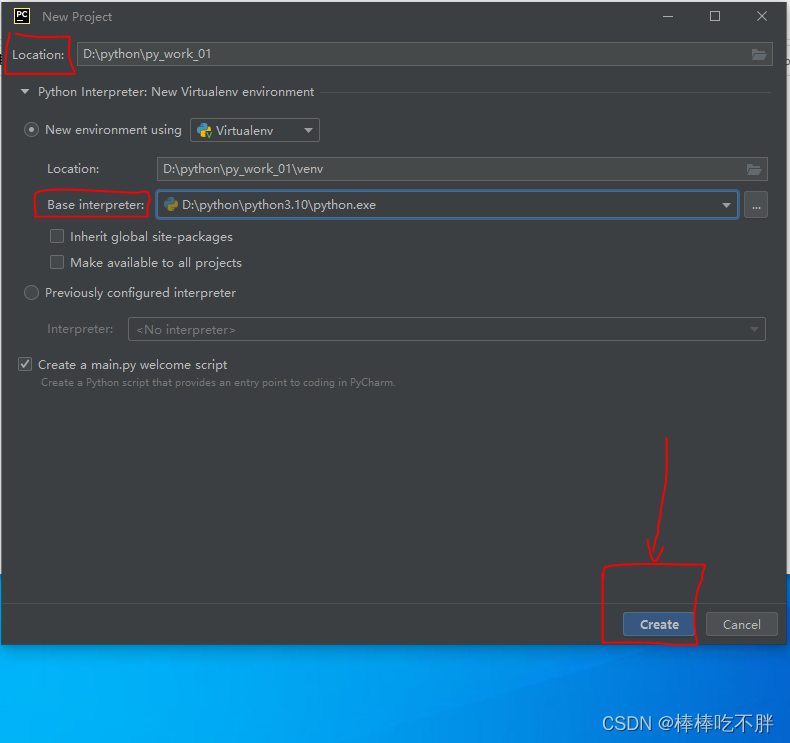Click the Create button
This screenshot has width=790, height=743.
[x=659, y=625]
